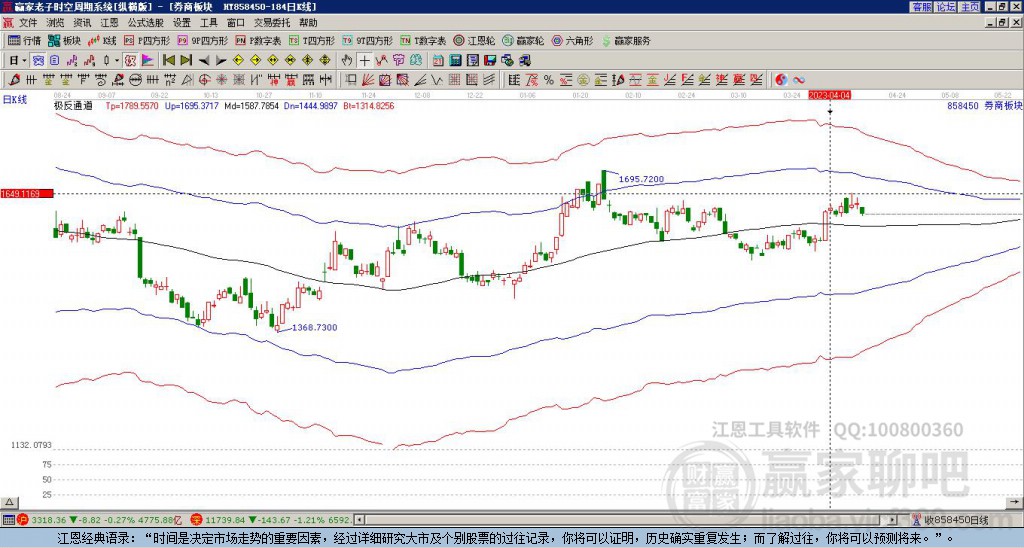Open the P数字表 tool
The width and height of the screenshot is (1024, 548).
pos(258,40)
